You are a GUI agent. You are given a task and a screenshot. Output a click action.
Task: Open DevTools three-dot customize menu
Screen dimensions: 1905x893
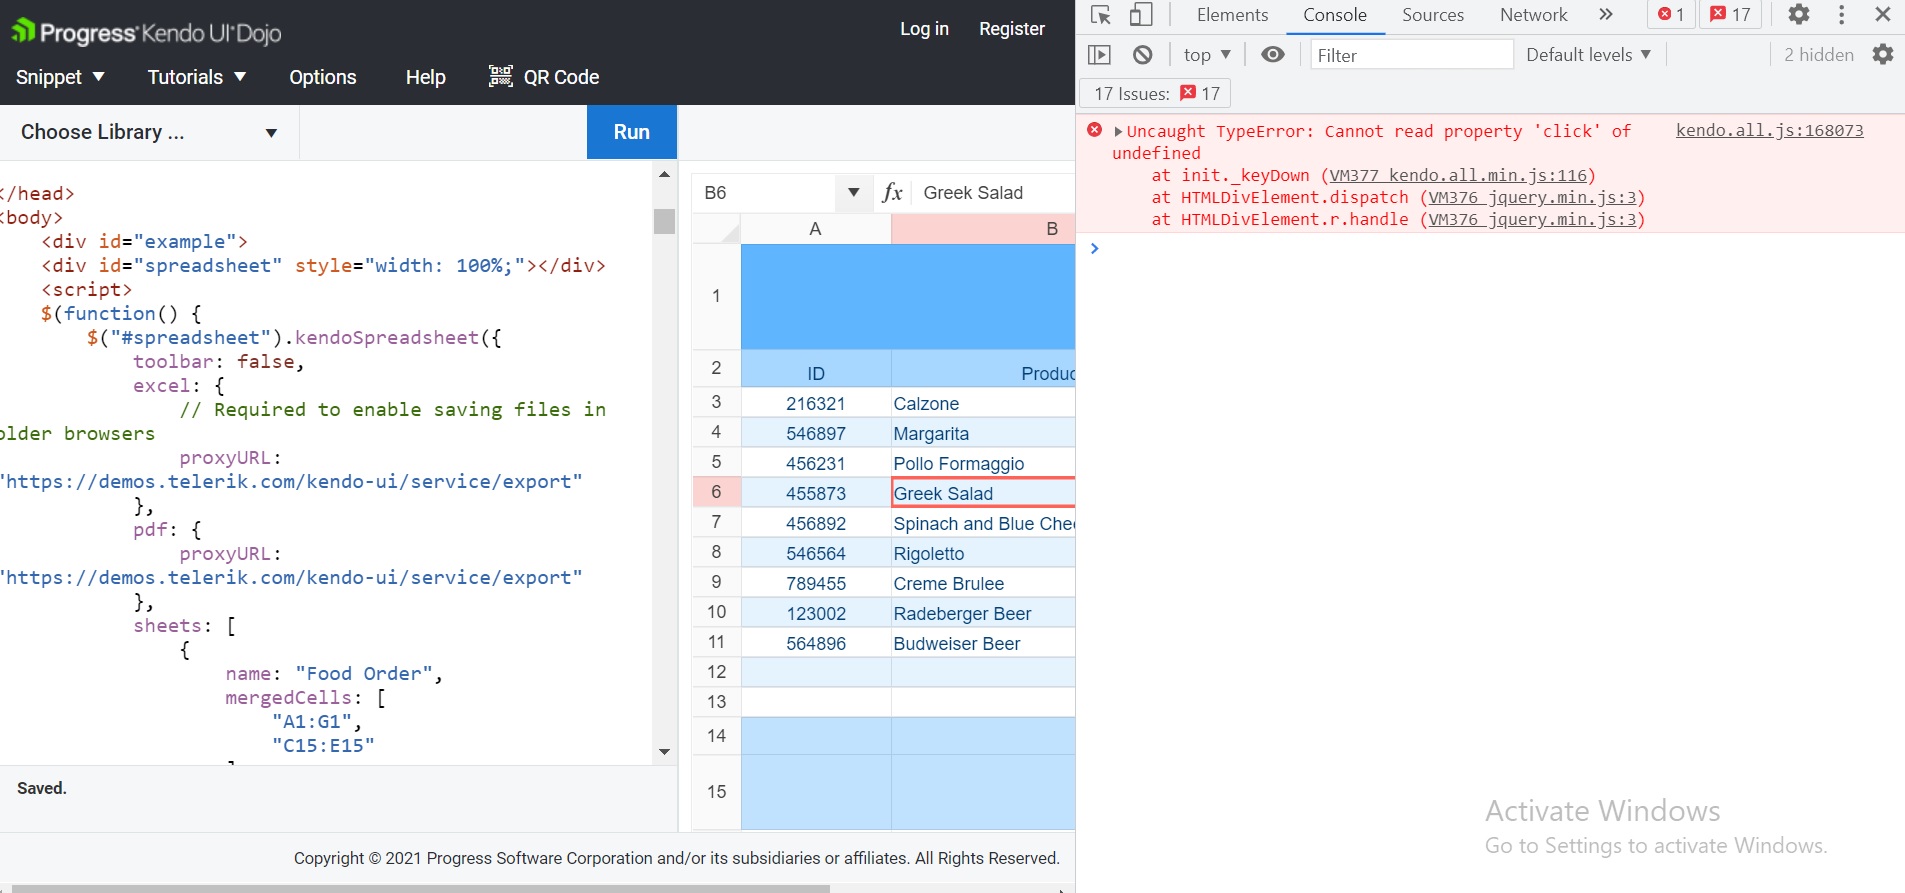[1841, 15]
